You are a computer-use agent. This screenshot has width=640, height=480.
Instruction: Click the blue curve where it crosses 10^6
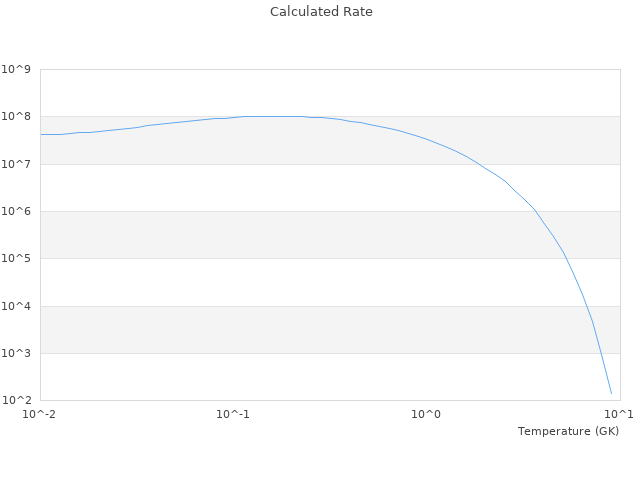[536, 211]
